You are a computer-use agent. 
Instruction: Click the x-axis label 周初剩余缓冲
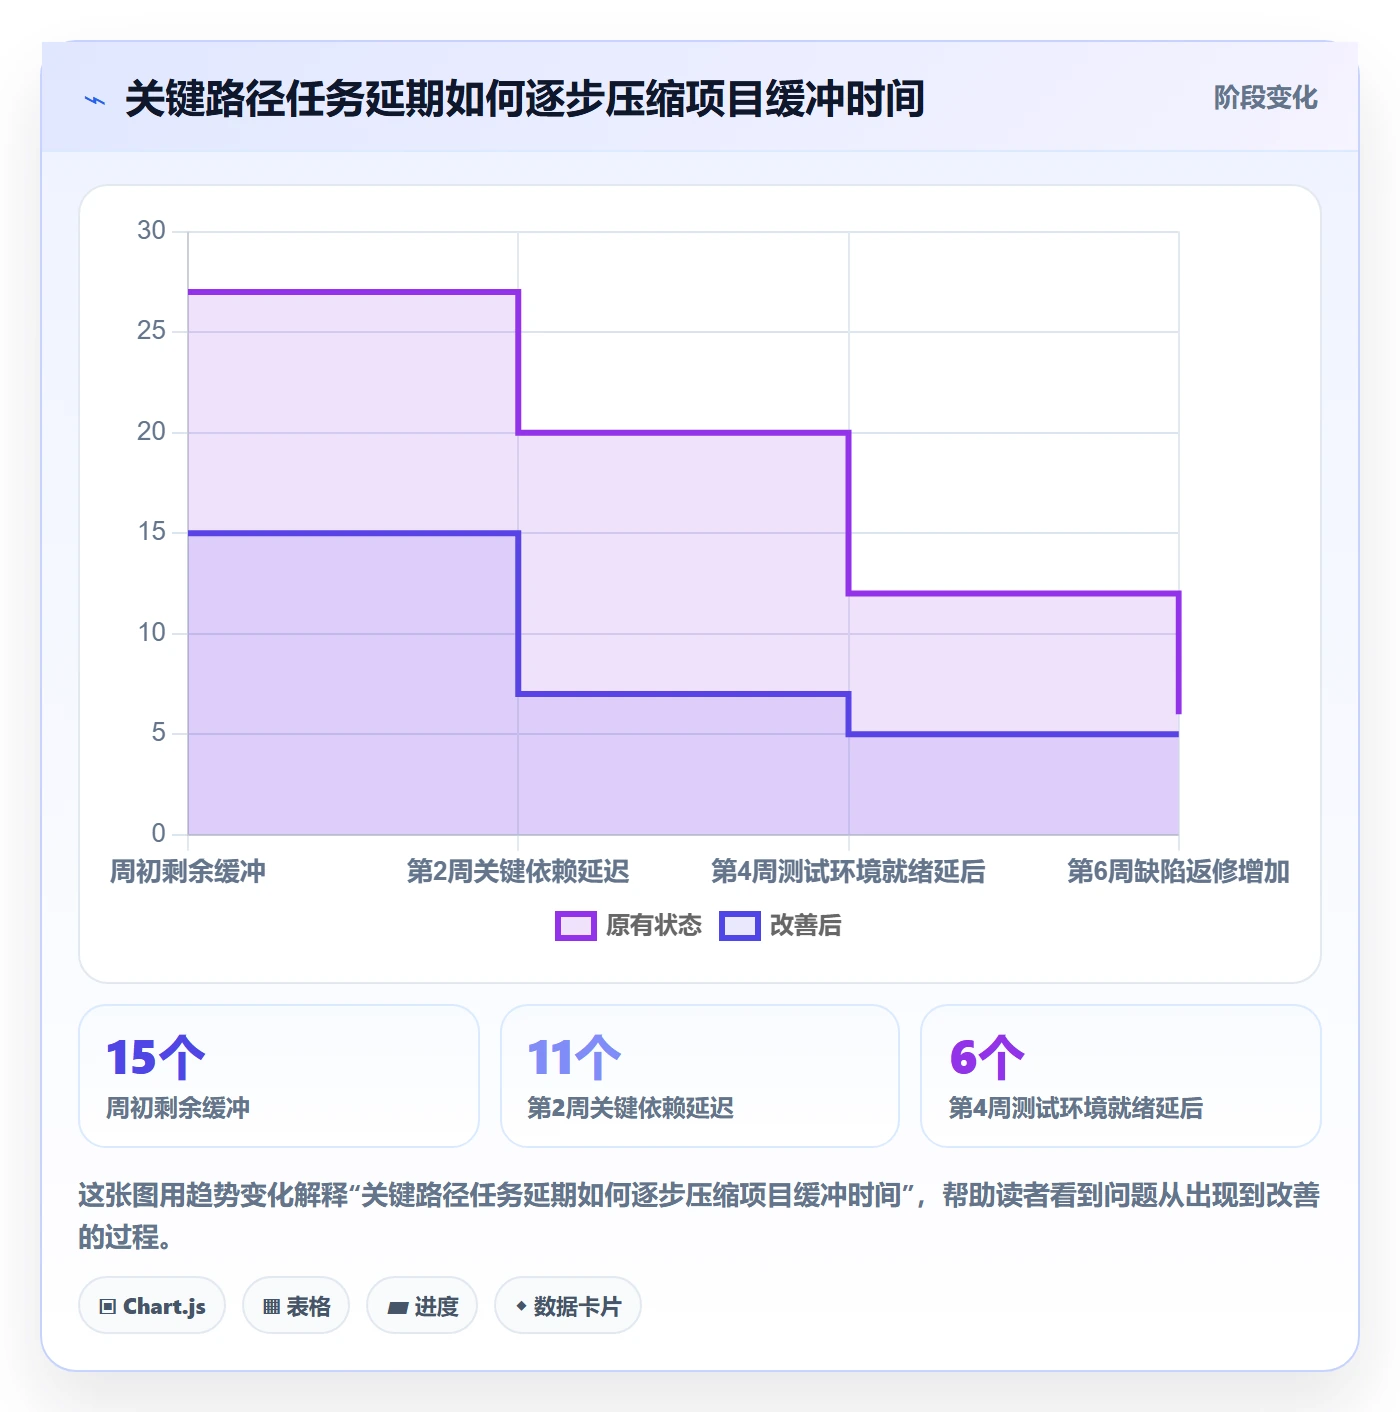click(x=188, y=872)
